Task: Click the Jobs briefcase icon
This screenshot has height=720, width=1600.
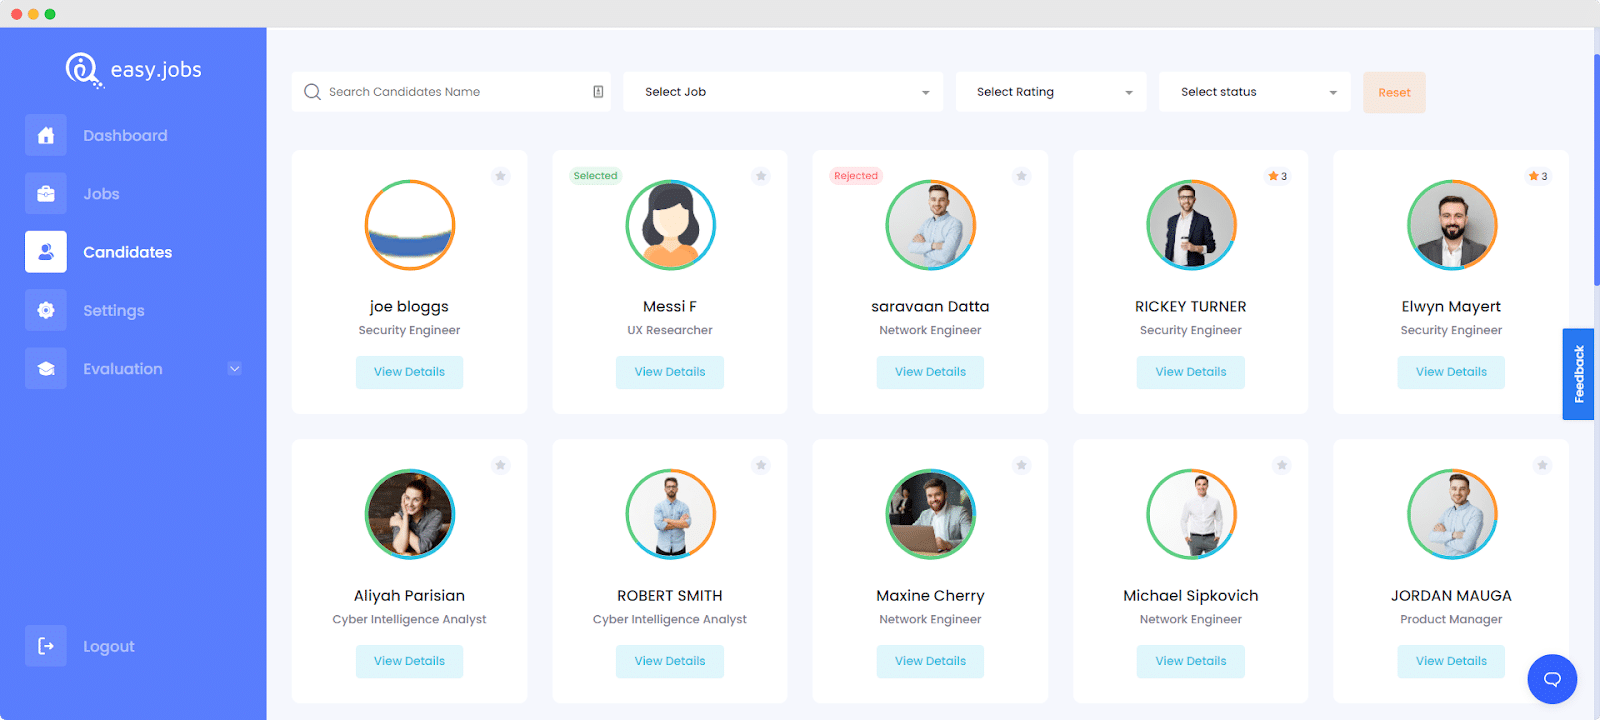Action: tap(46, 194)
